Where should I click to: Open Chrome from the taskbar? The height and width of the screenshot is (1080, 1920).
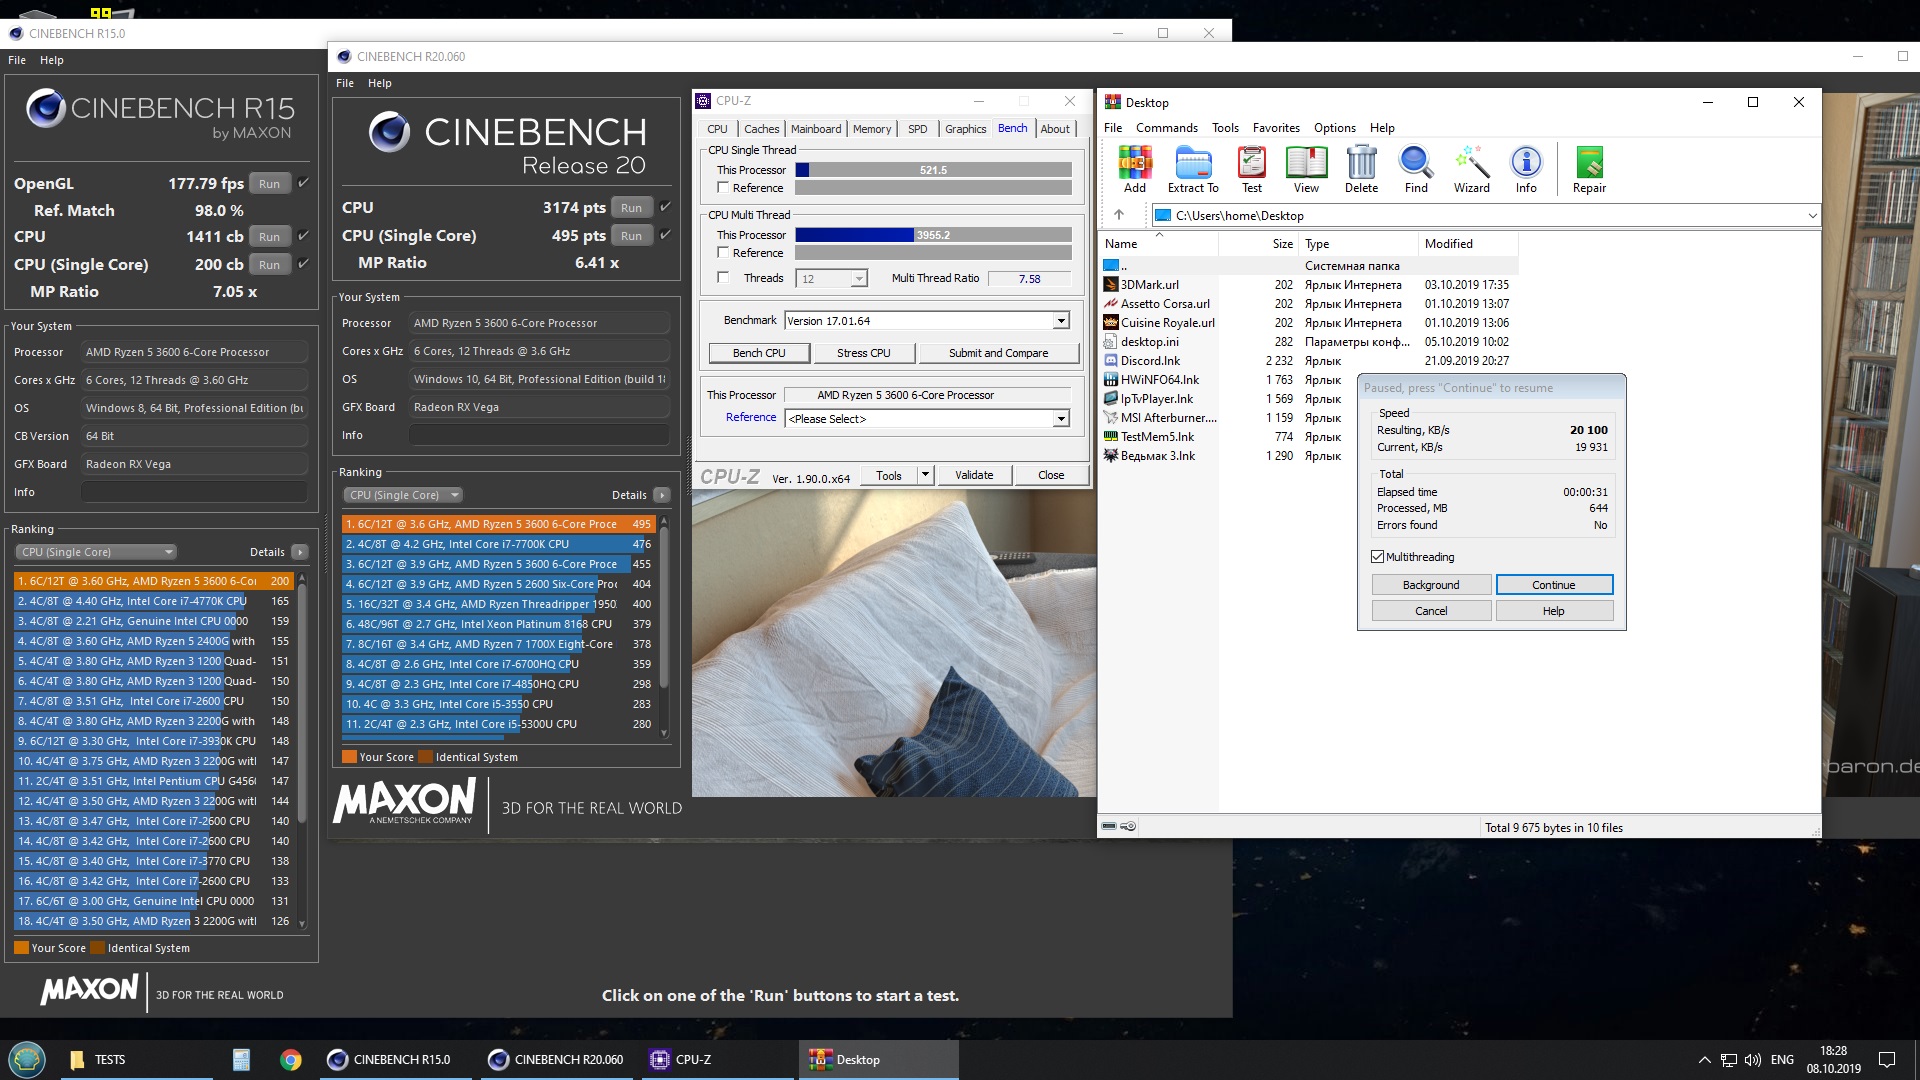click(290, 1060)
